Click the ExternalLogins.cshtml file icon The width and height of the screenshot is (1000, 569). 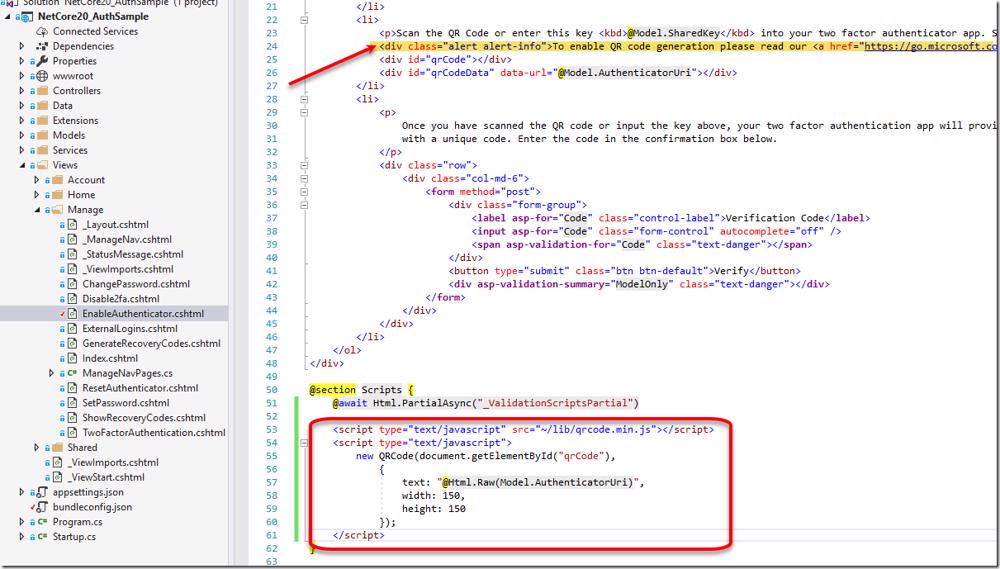(72, 329)
